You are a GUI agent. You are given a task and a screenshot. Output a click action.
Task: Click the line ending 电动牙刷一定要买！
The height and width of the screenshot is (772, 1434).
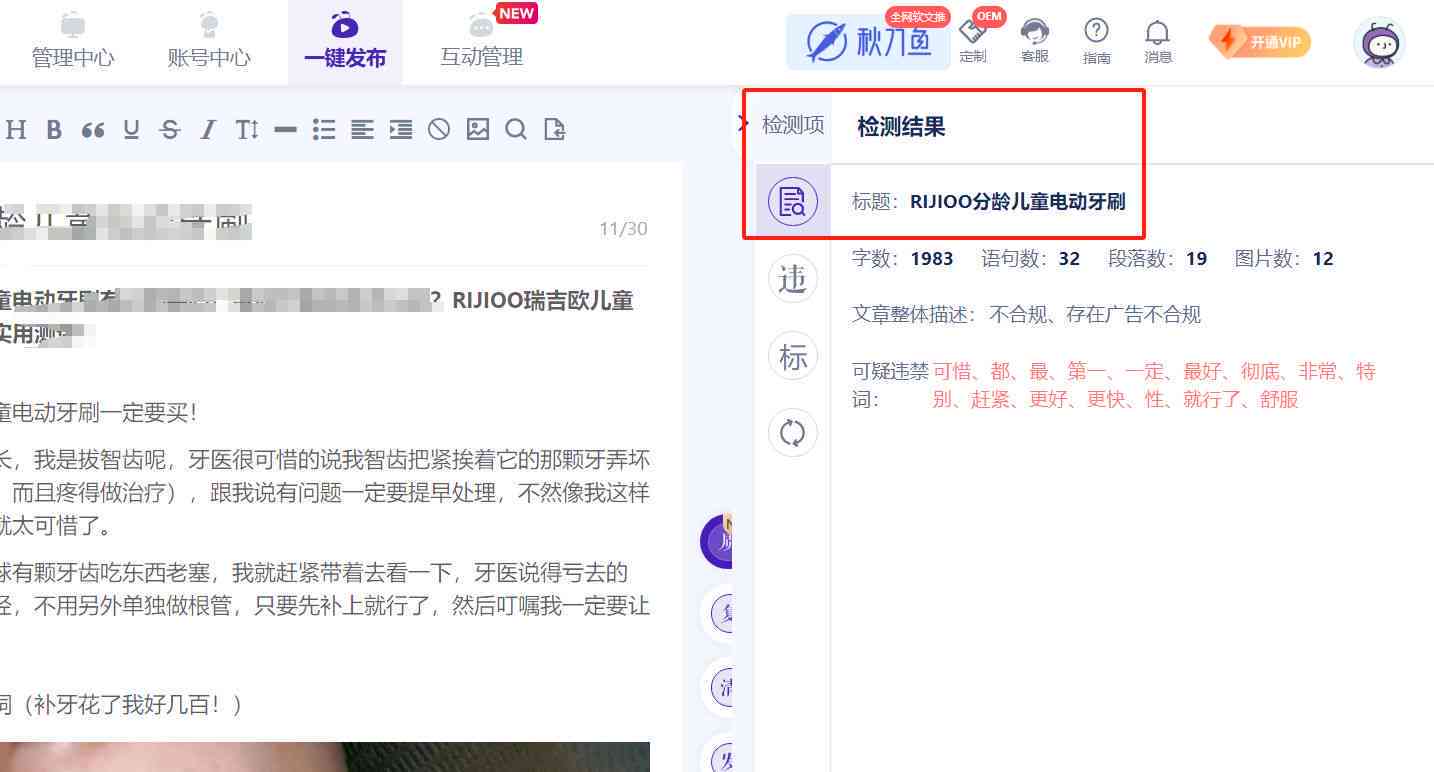click(x=99, y=412)
